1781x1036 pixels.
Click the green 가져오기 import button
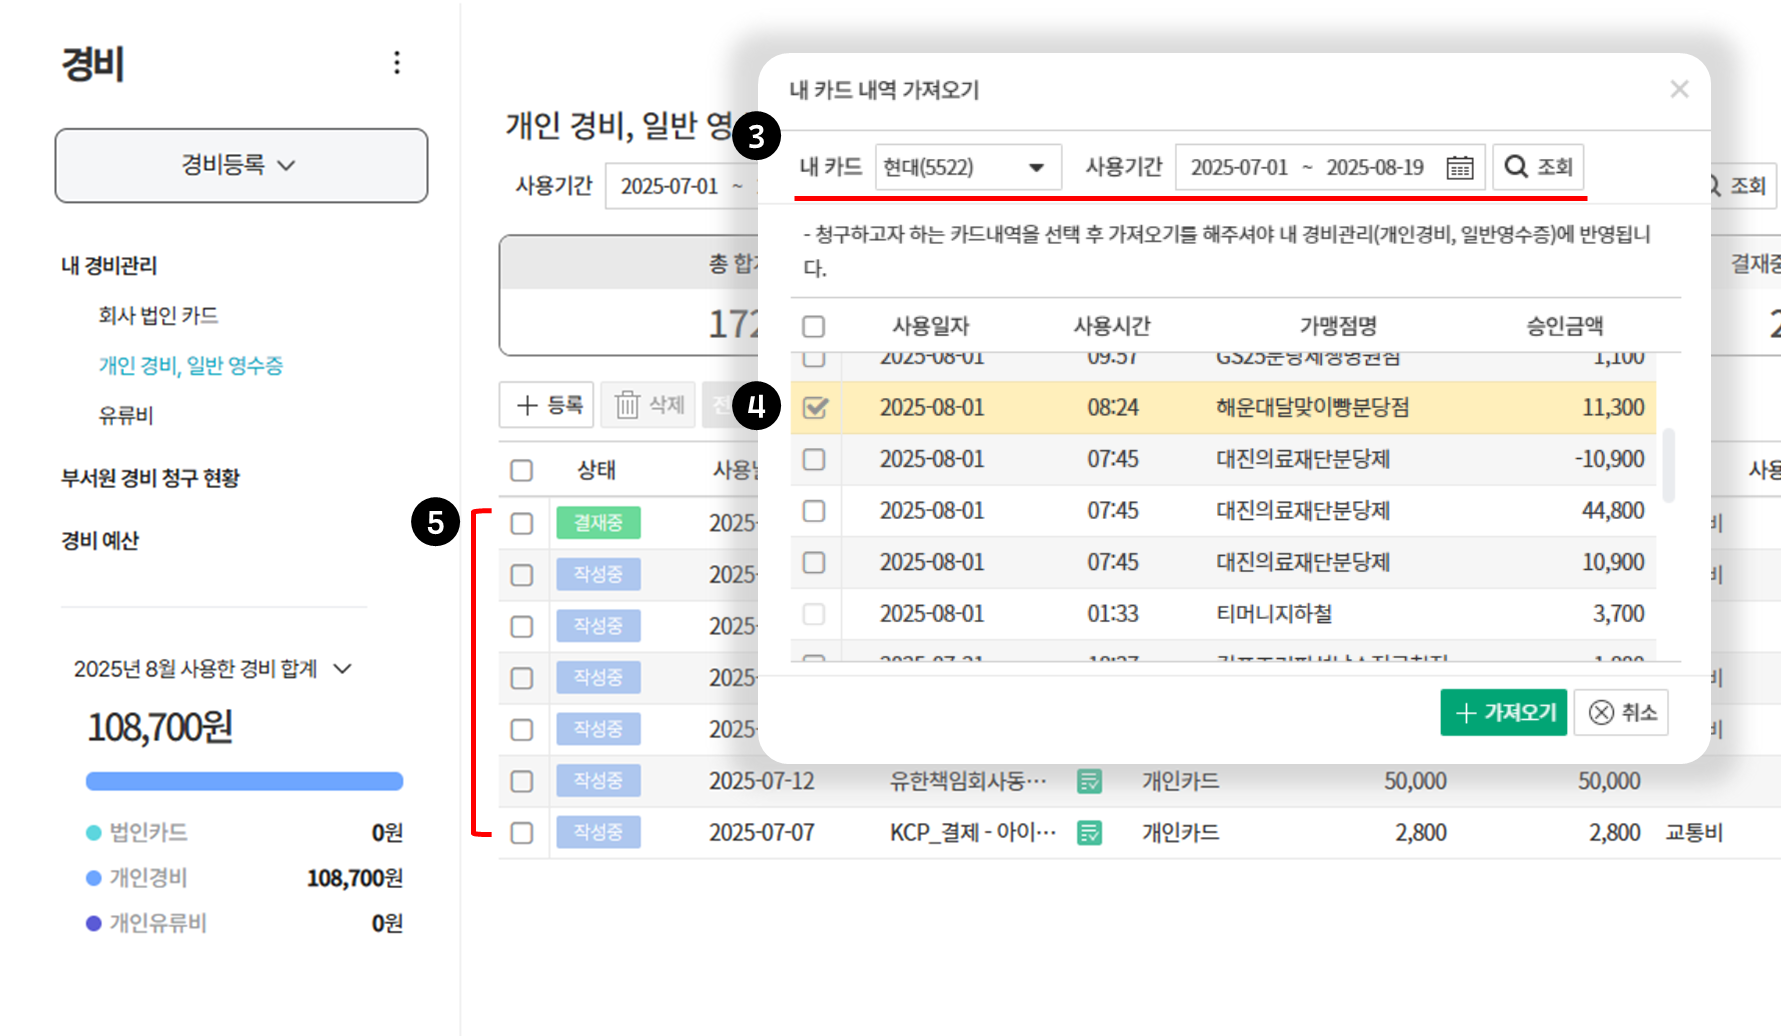1503,712
